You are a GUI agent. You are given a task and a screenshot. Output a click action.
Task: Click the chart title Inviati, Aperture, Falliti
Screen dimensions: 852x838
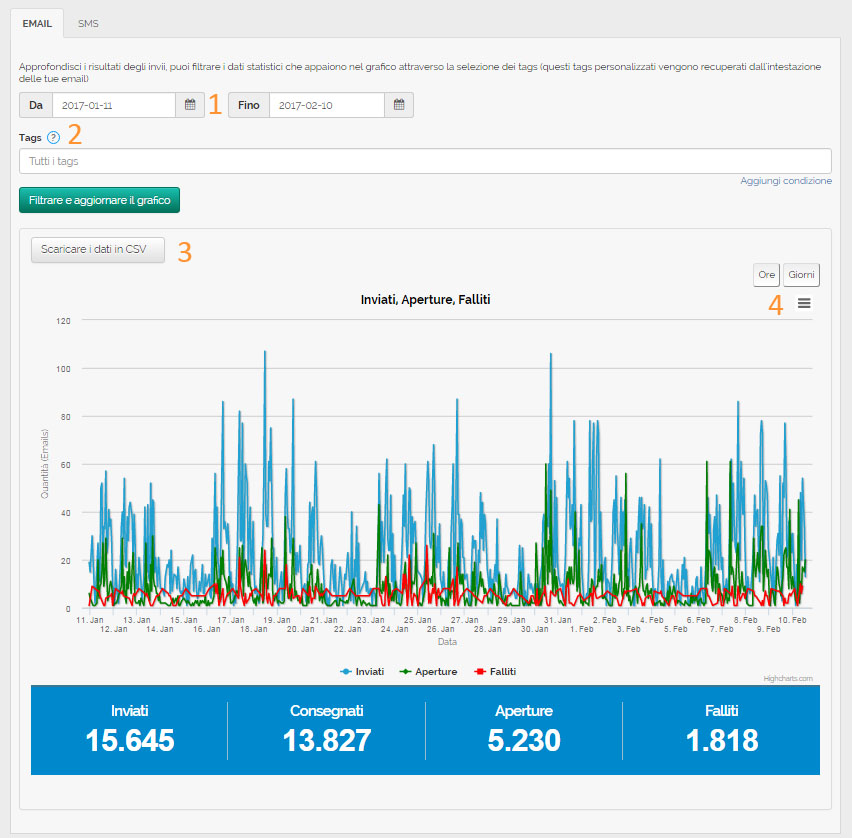(x=425, y=299)
